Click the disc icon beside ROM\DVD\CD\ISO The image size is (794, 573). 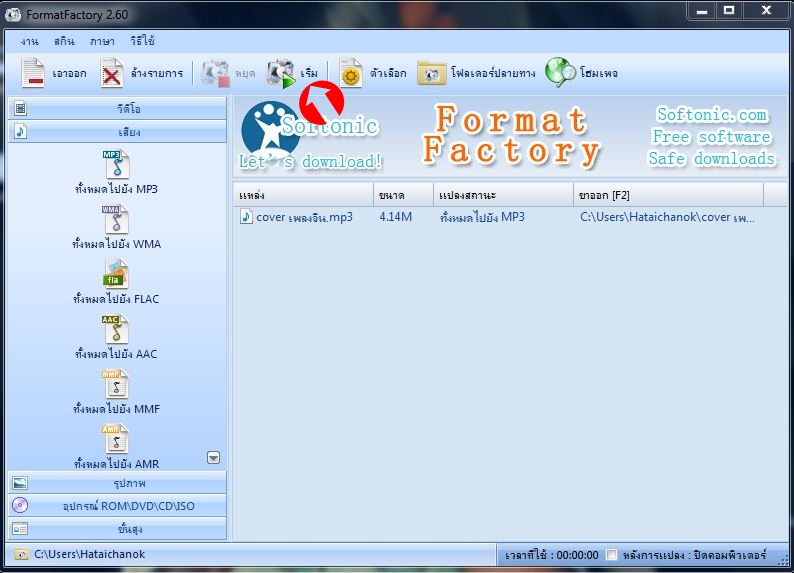(x=20, y=505)
